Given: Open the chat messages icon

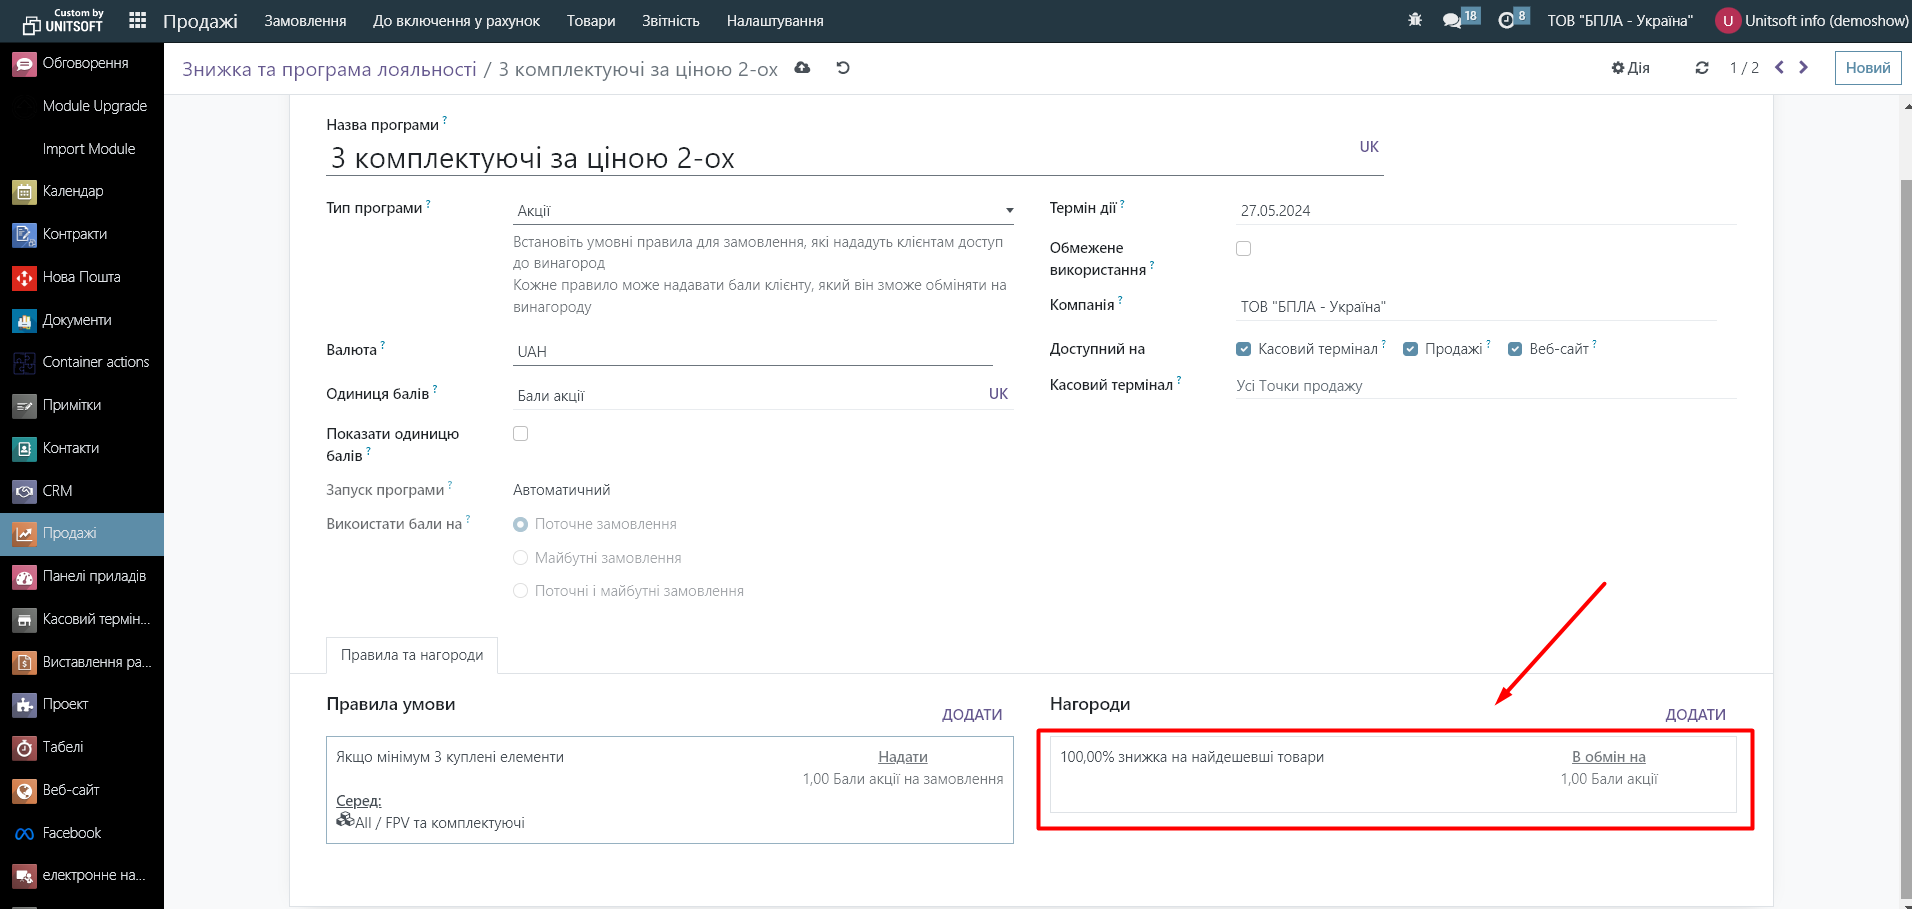Looking at the screenshot, I should coord(1452,20).
